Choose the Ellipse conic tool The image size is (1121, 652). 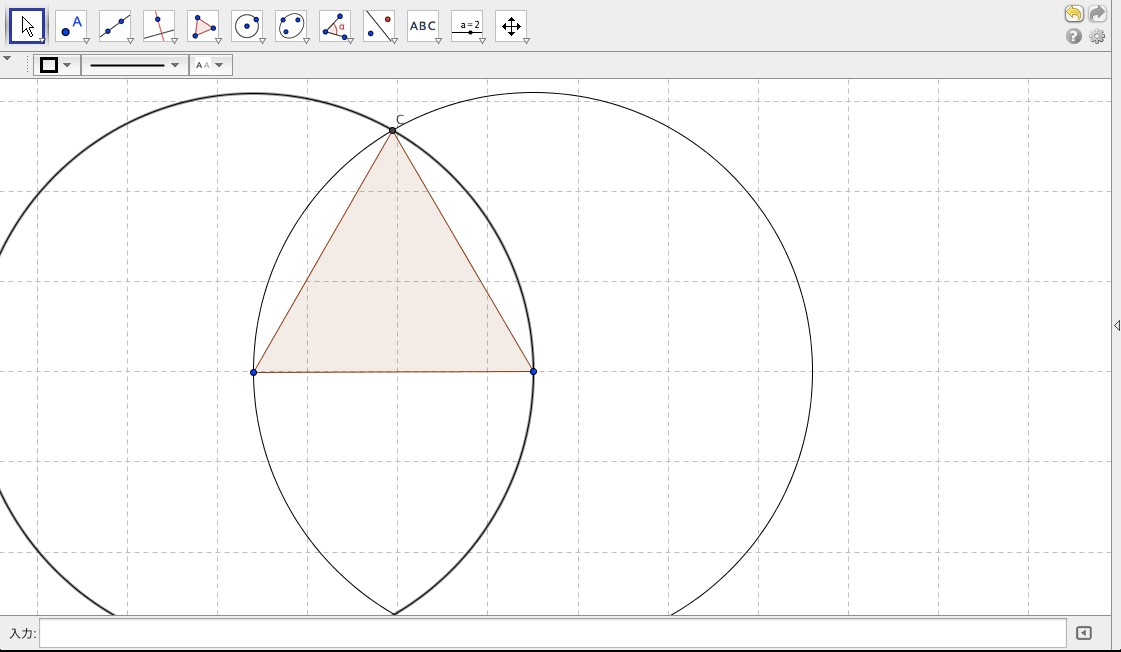pos(291,26)
